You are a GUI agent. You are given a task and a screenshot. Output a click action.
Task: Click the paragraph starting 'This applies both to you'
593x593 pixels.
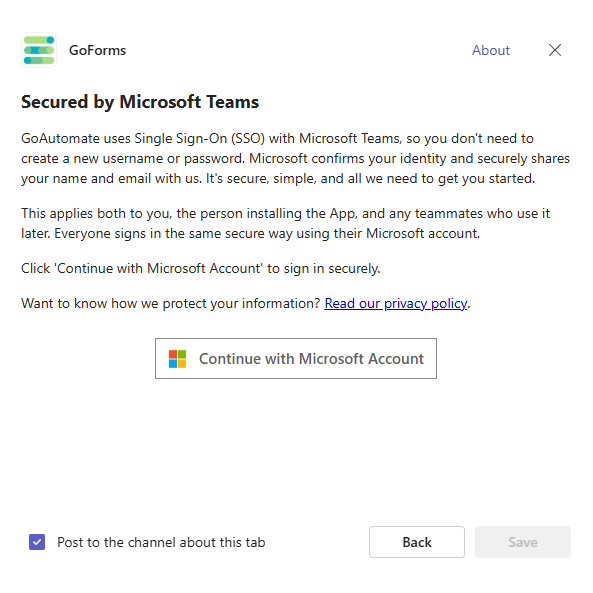286,224
